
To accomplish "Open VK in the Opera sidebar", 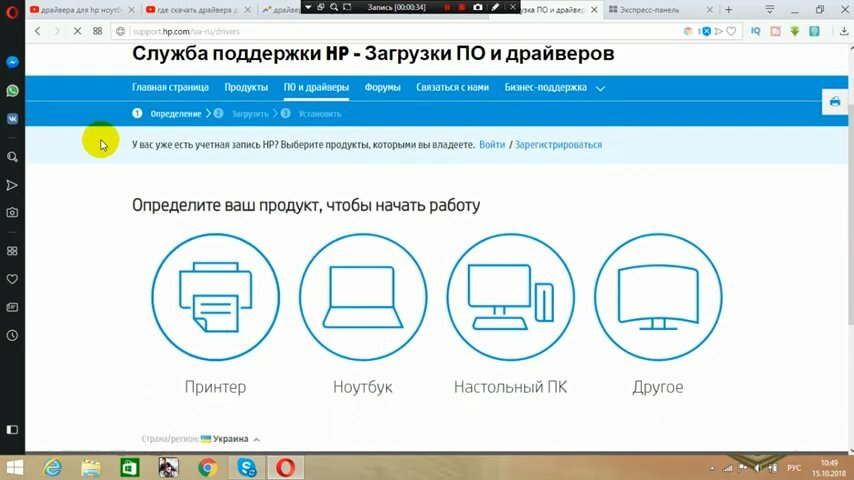I will 12,119.
